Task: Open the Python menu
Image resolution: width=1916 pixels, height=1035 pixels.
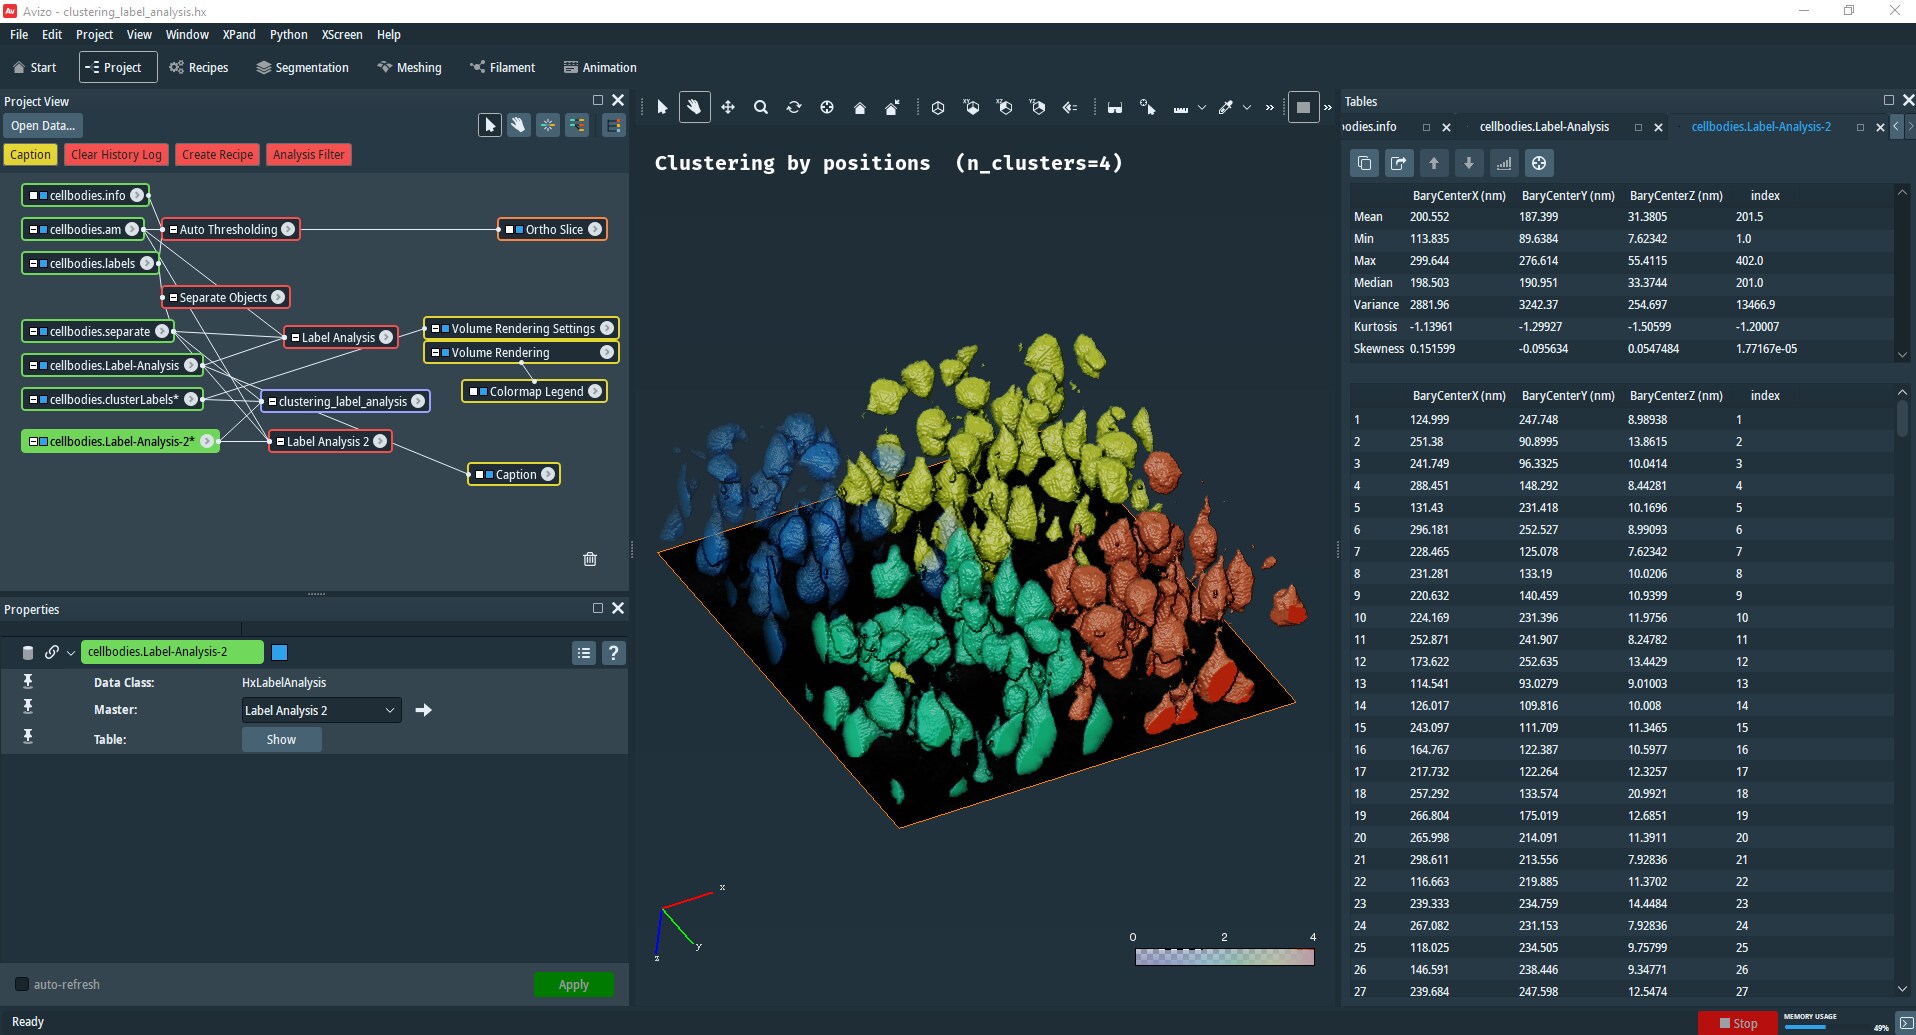Action: pyautogui.click(x=288, y=34)
